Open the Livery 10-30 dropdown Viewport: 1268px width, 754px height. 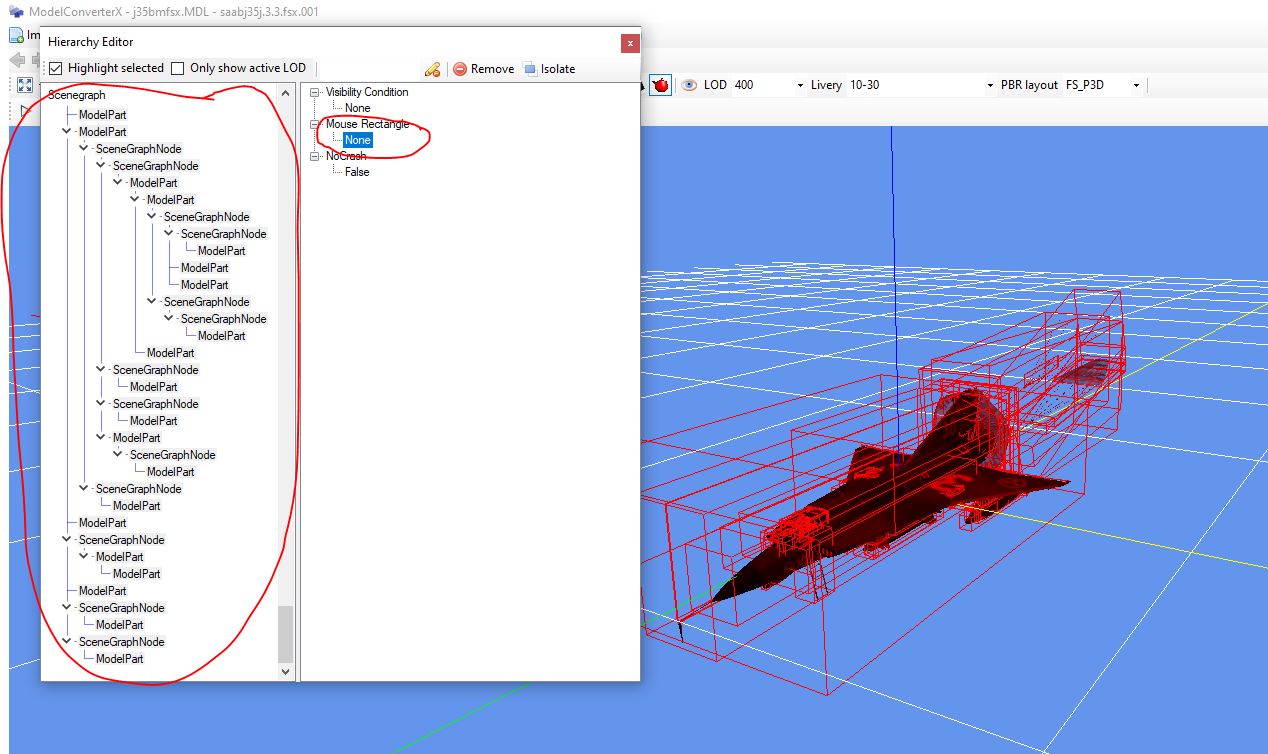(990, 86)
